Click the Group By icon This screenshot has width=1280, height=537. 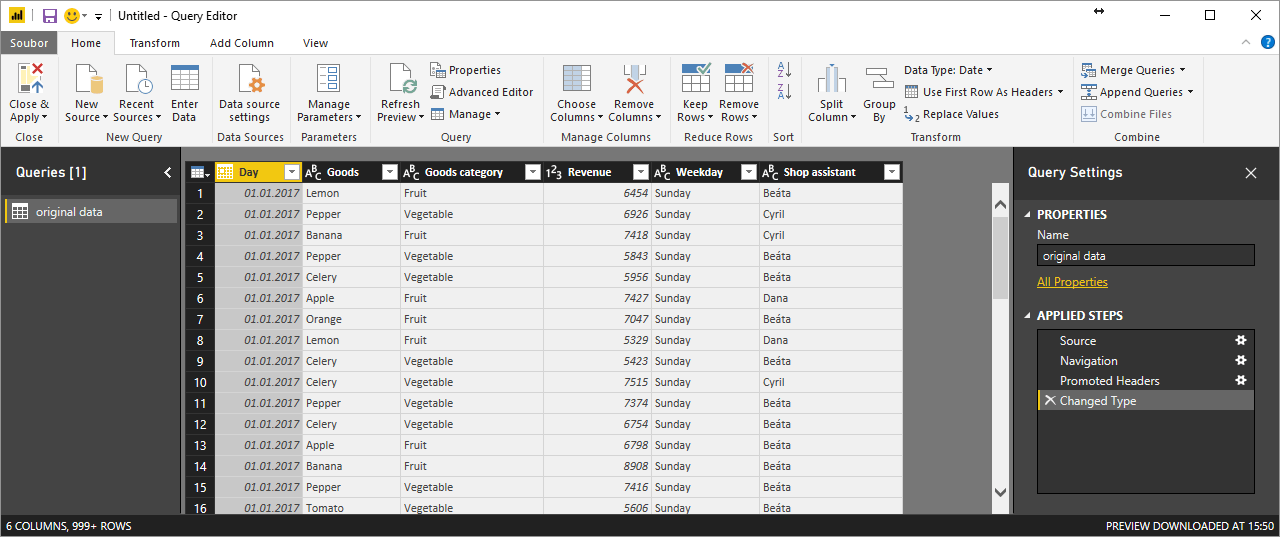pos(879,79)
